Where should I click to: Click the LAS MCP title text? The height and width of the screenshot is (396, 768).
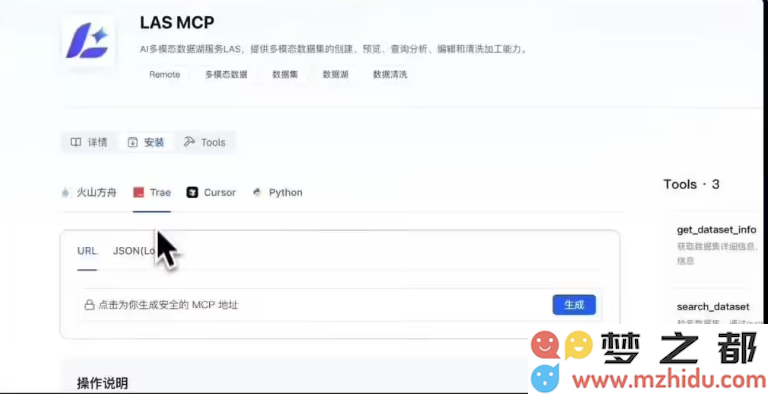177,23
